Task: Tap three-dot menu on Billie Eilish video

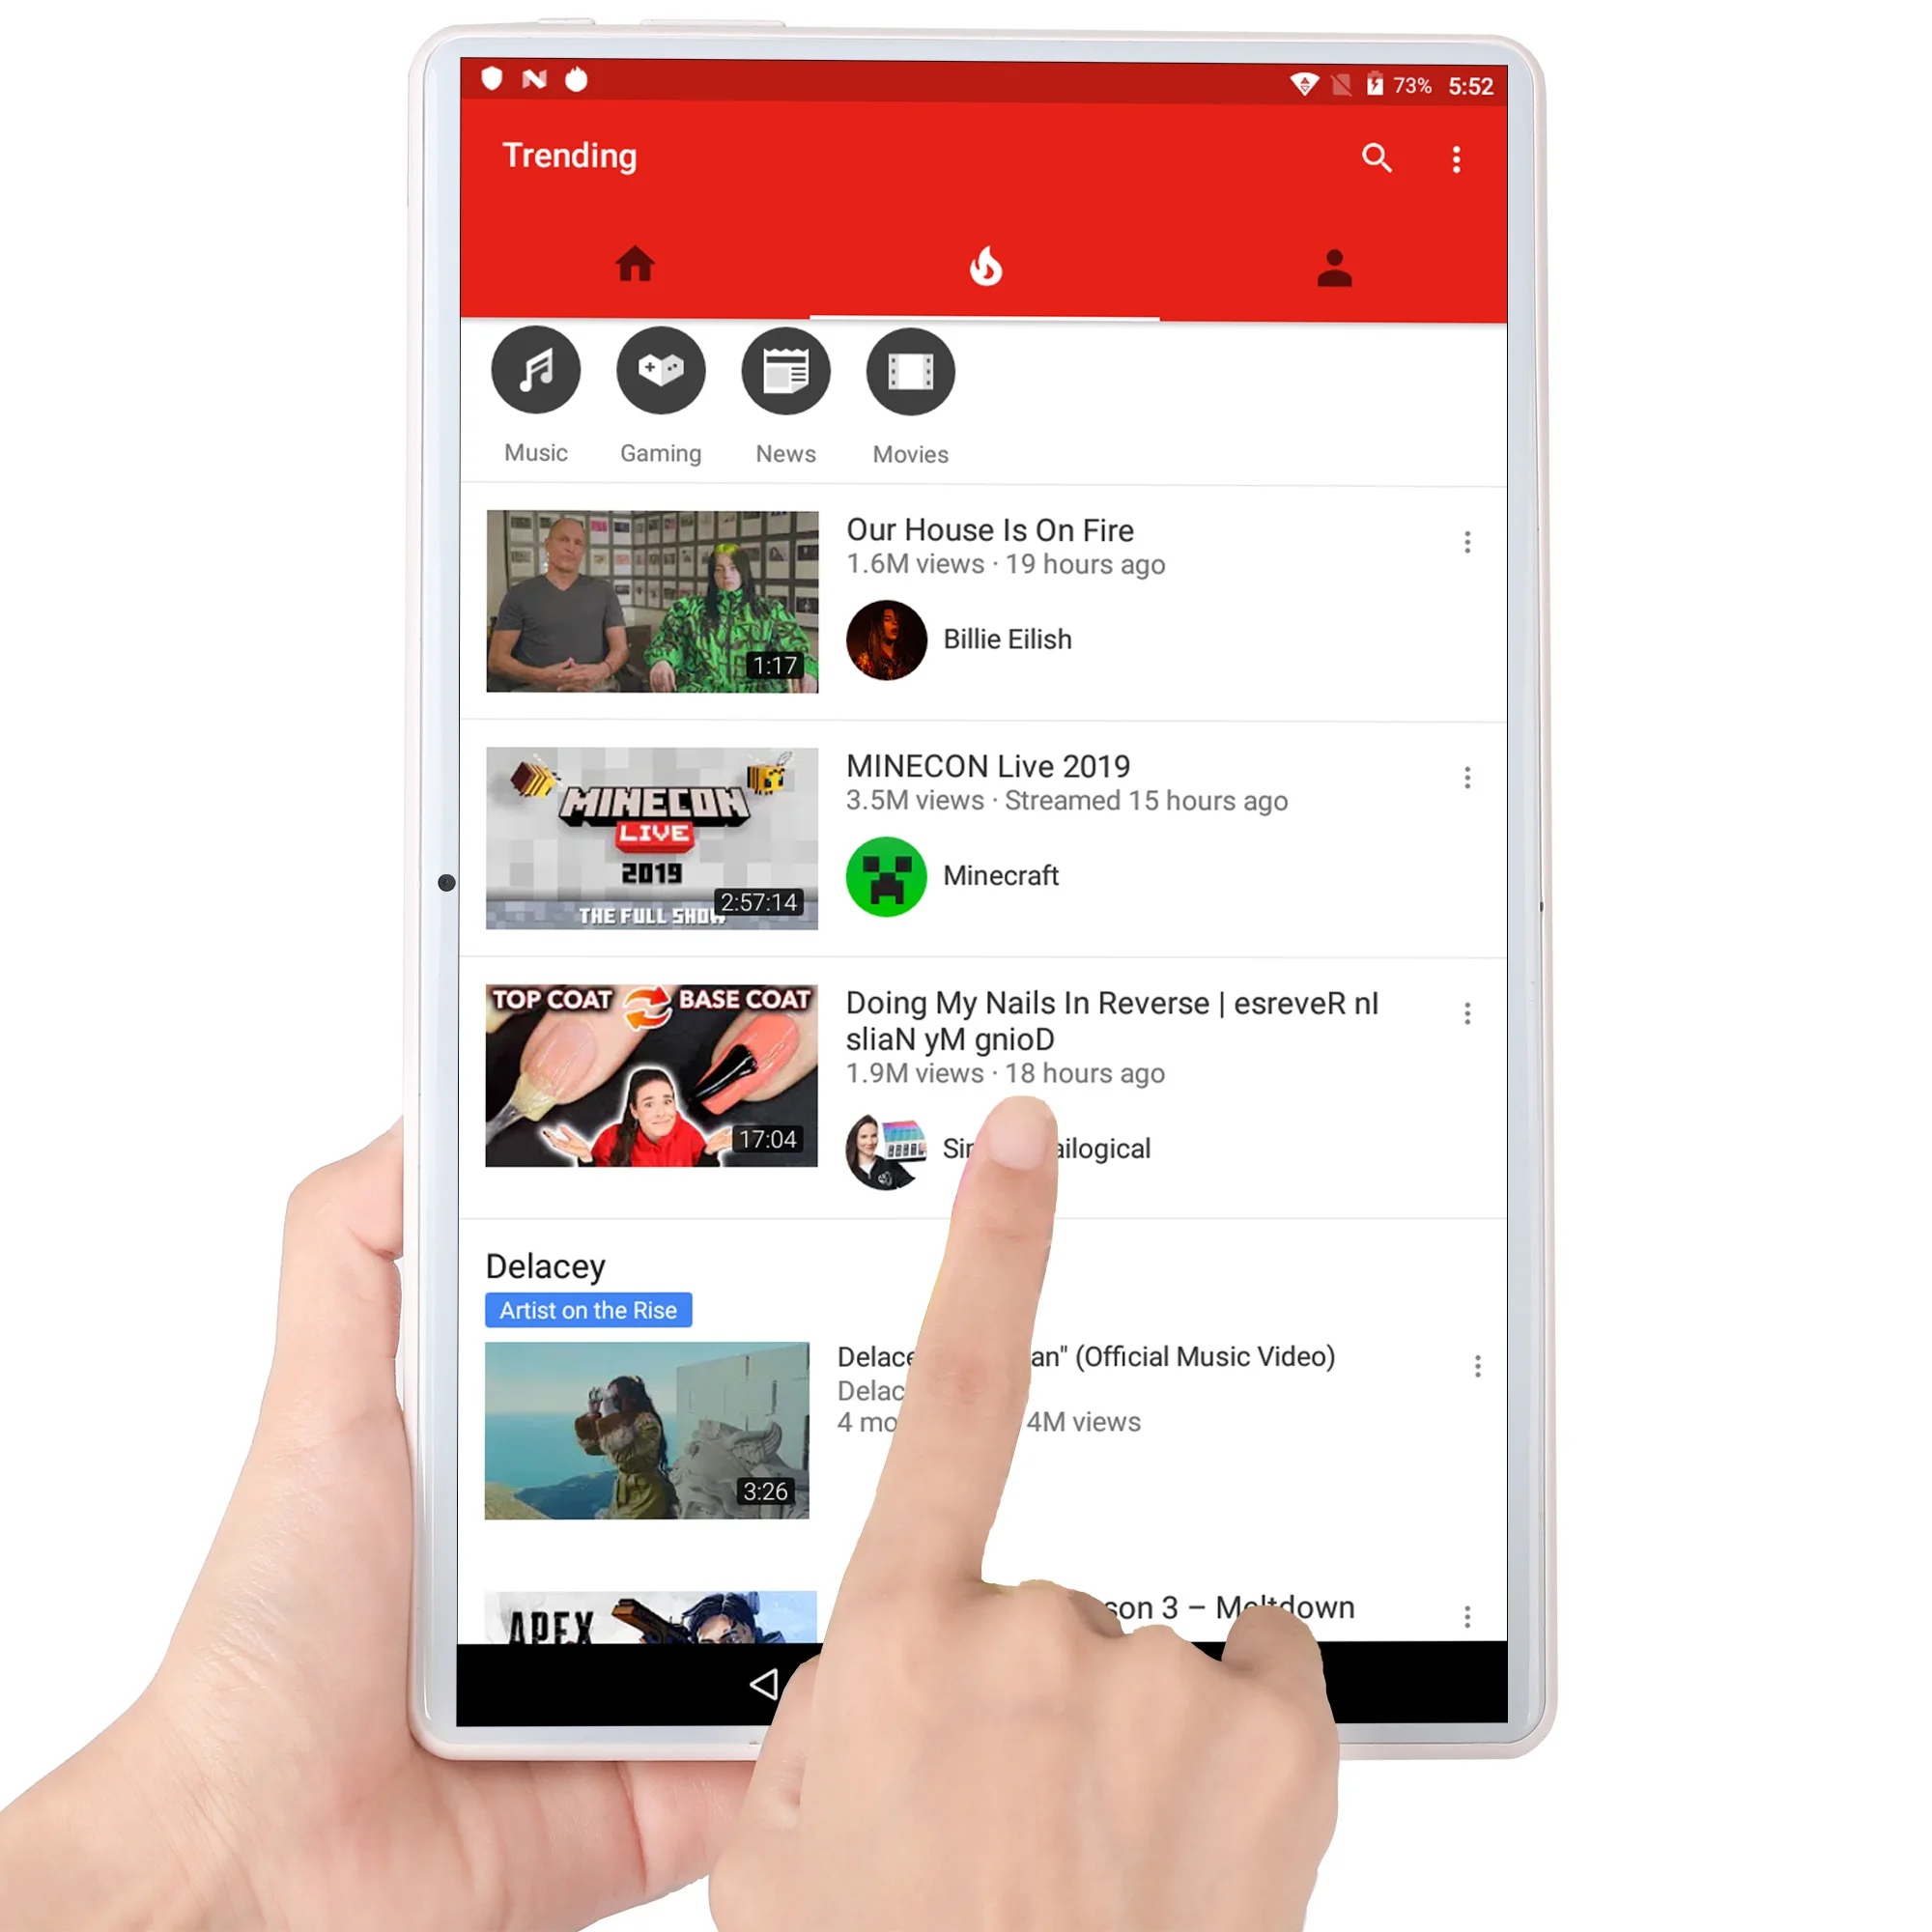Action: point(1466,541)
